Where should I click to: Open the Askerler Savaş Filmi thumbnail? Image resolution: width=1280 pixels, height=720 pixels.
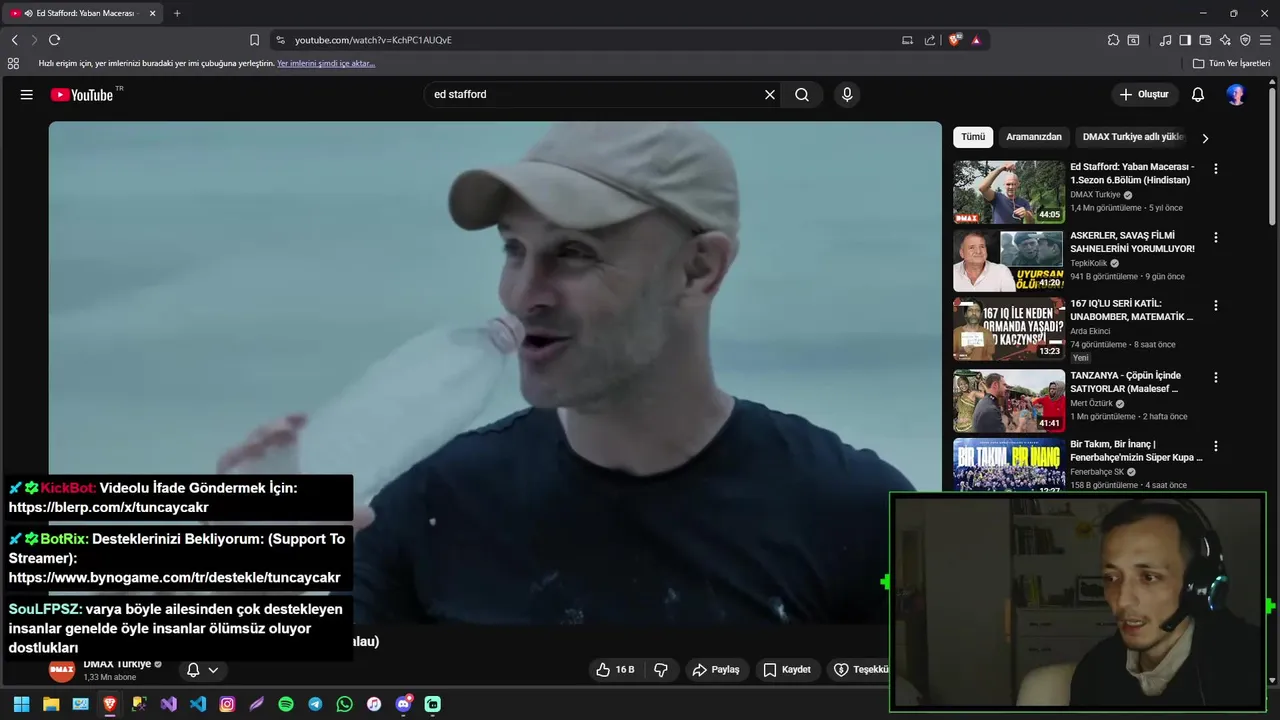pyautogui.click(x=1009, y=260)
